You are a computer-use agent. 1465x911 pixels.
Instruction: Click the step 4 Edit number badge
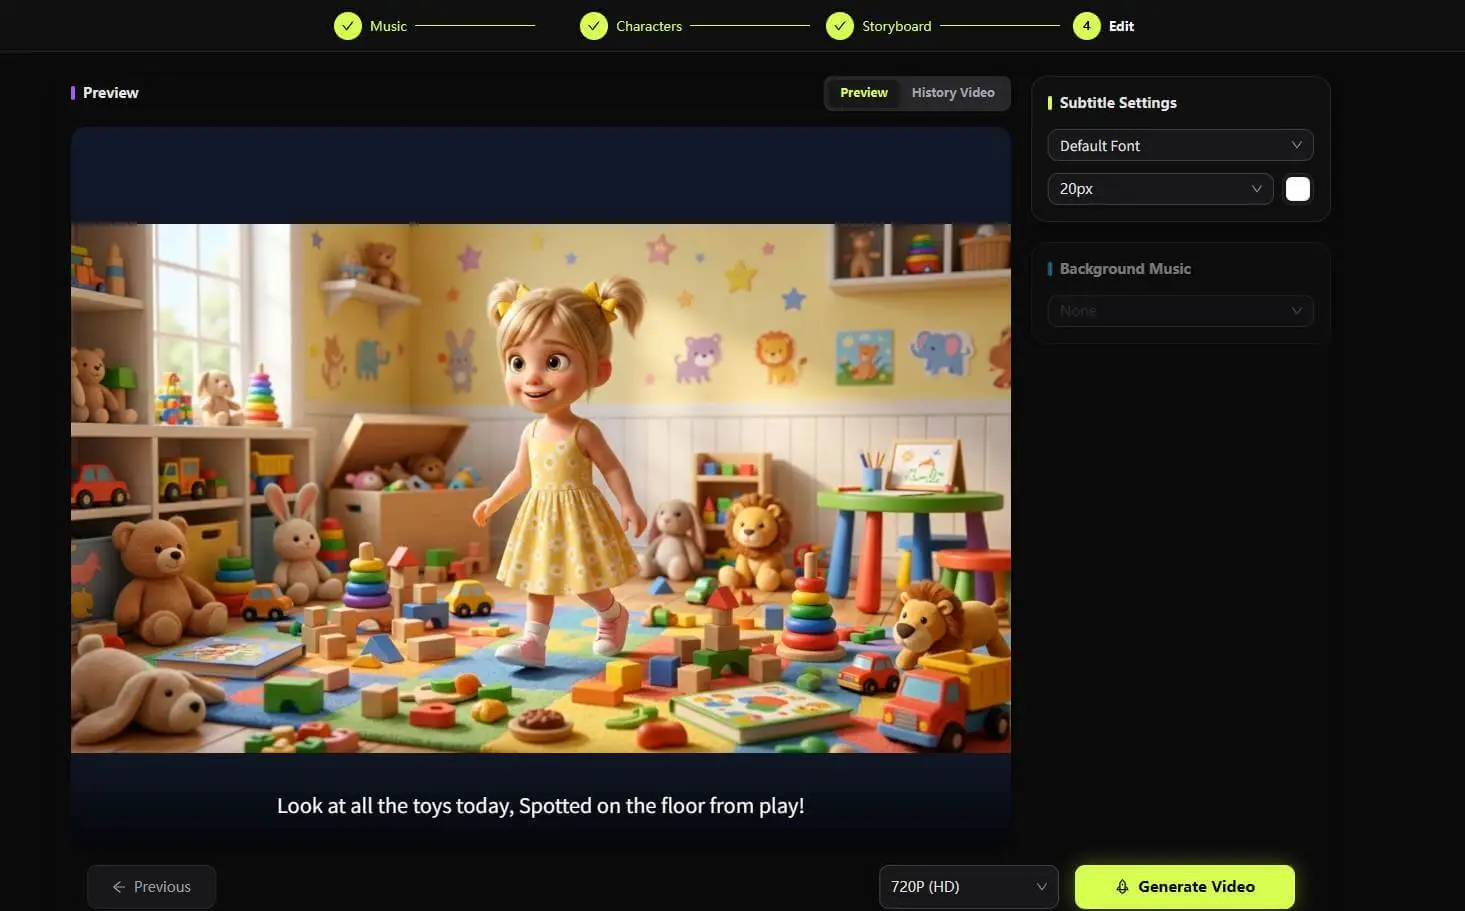[x=1087, y=26]
